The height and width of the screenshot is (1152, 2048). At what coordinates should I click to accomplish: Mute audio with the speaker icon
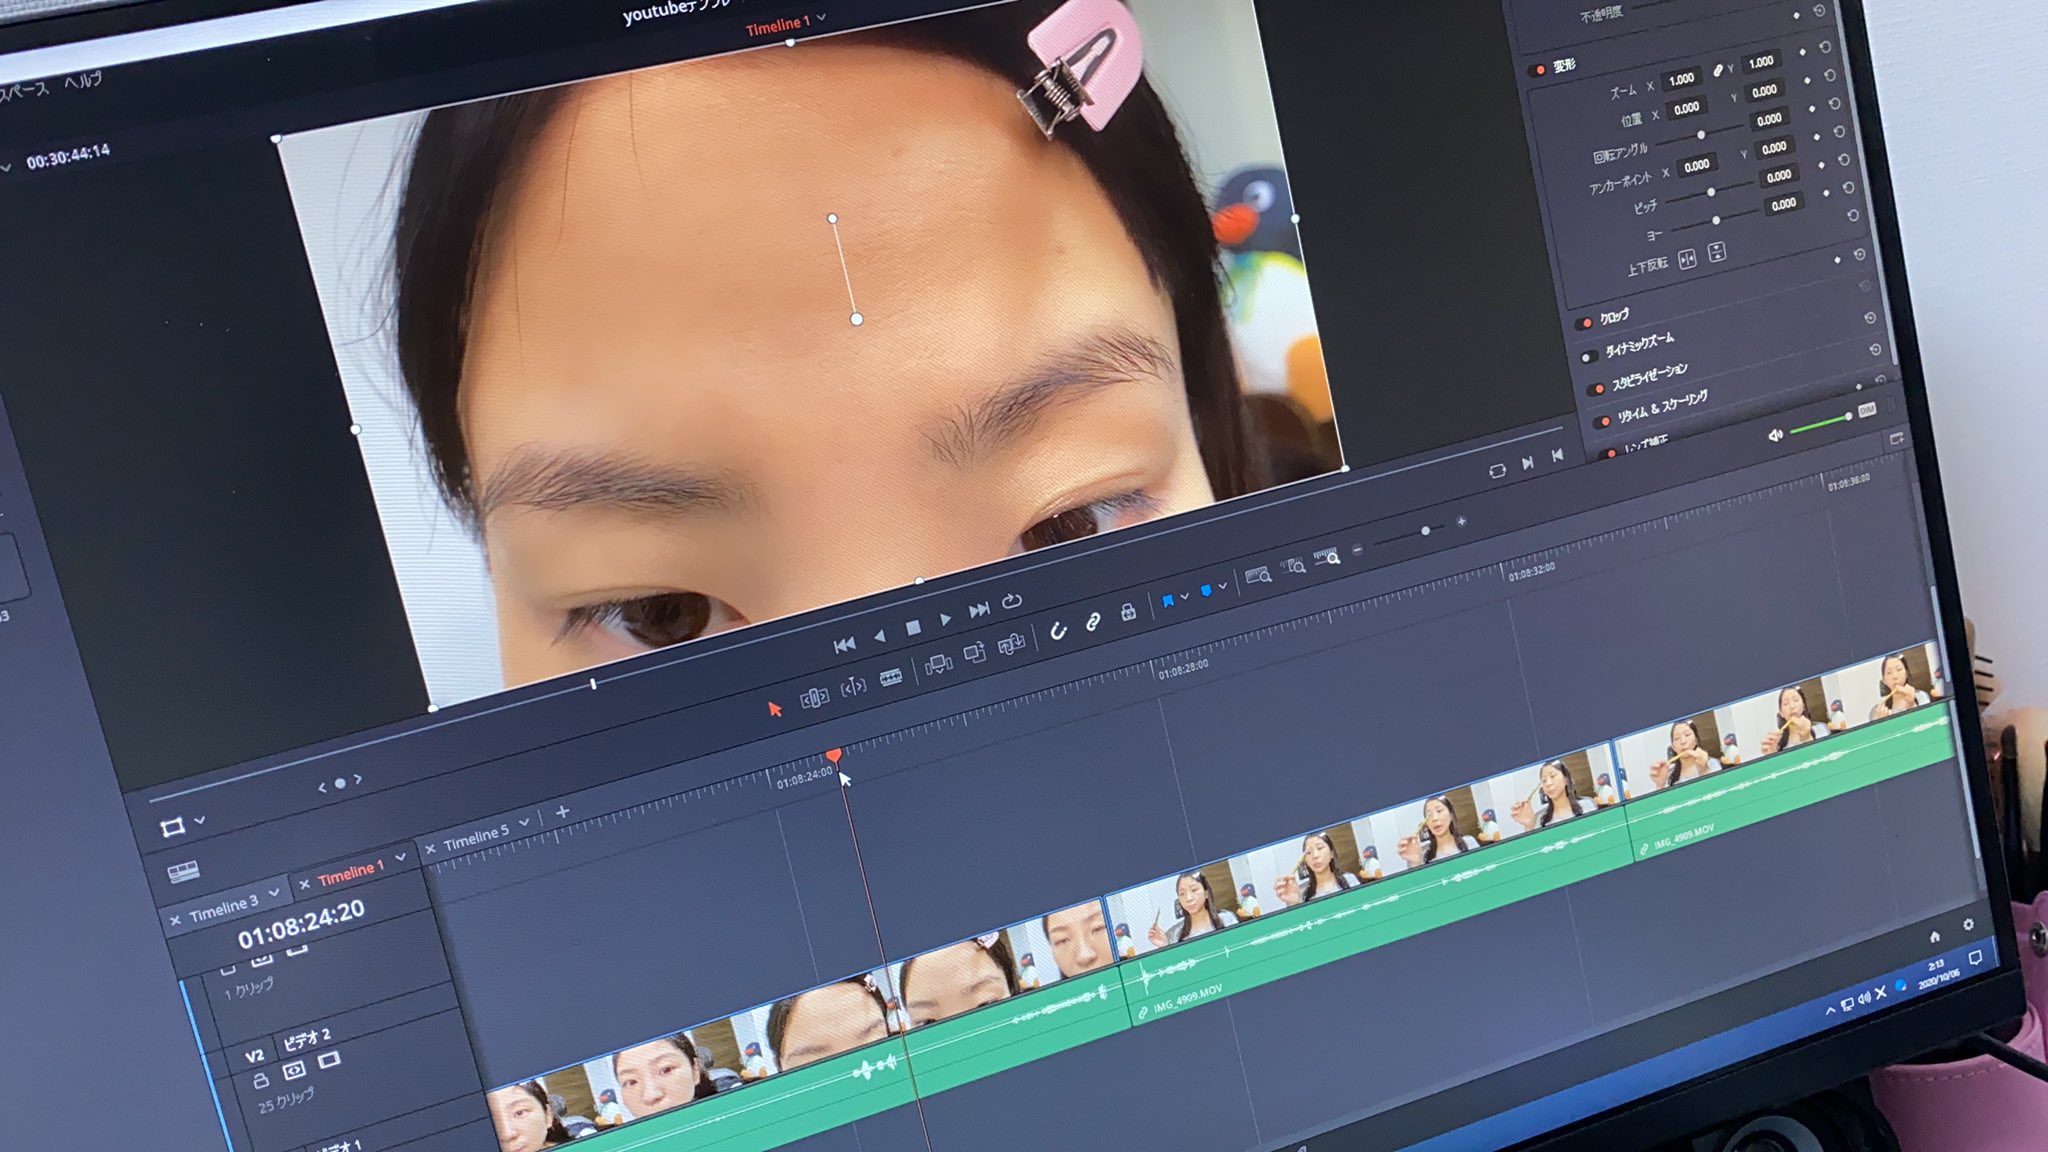1775,435
